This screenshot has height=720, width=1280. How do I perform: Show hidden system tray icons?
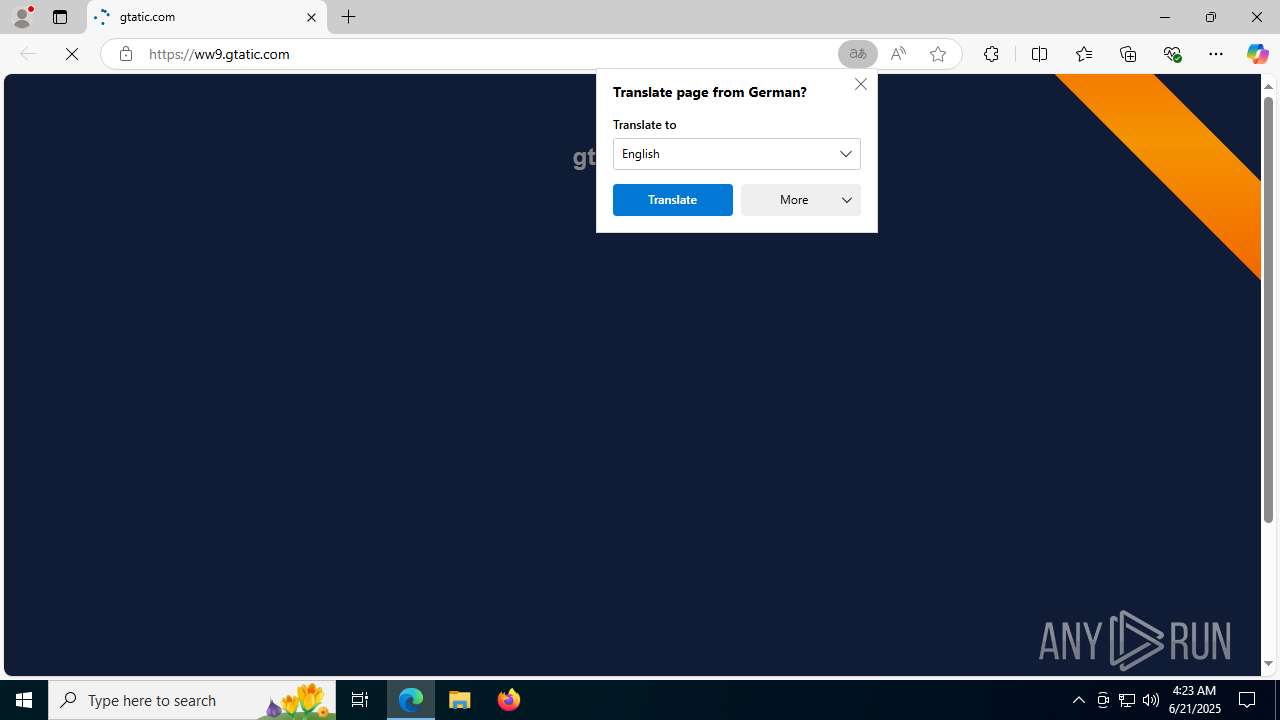click(x=1078, y=700)
